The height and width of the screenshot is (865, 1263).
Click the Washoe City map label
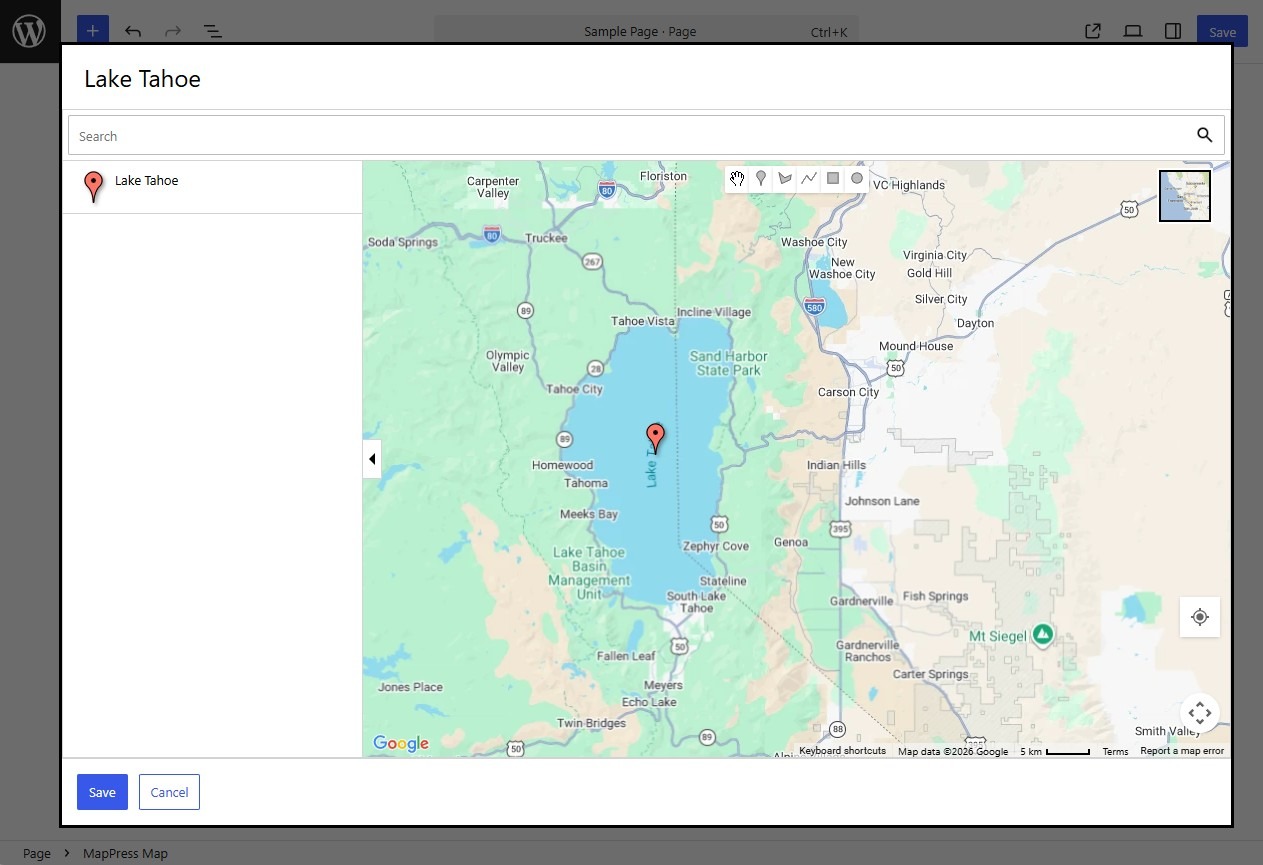814,242
